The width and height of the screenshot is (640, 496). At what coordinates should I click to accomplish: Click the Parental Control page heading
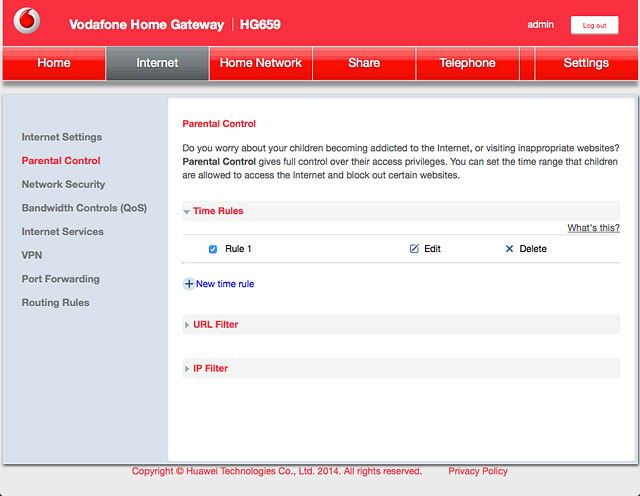pyautogui.click(x=219, y=124)
